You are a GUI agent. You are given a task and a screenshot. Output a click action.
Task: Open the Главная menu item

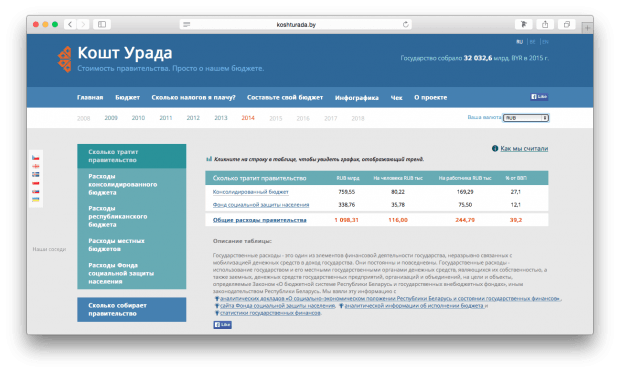pyautogui.click(x=90, y=97)
